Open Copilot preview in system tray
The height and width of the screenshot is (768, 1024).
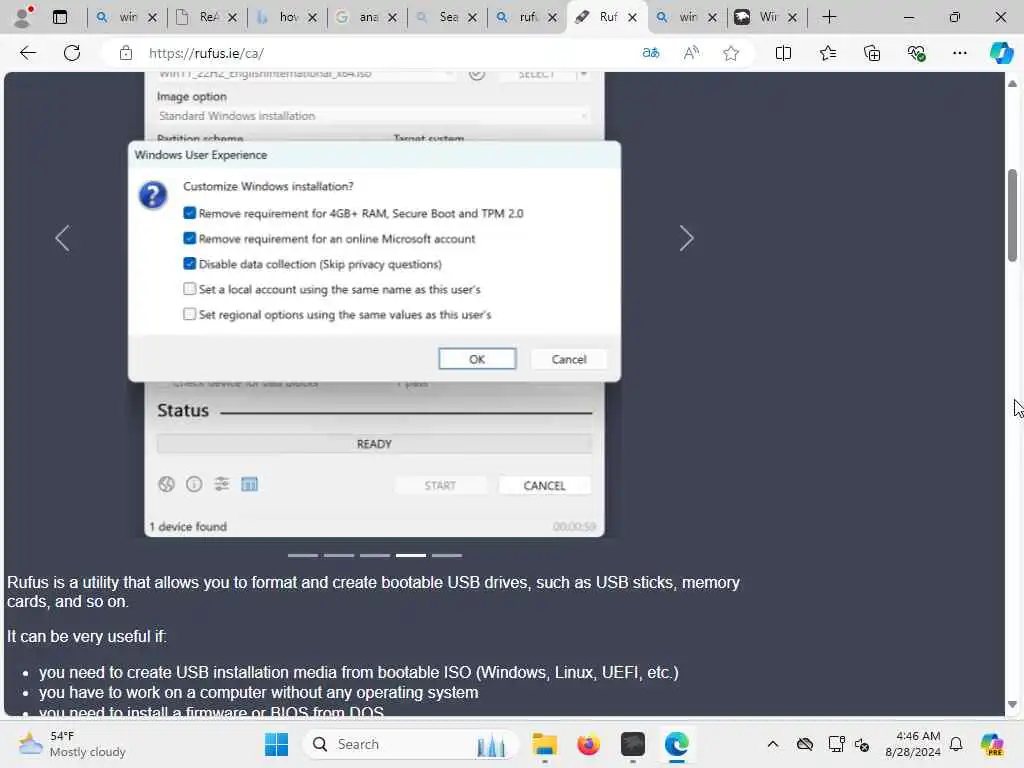992,744
